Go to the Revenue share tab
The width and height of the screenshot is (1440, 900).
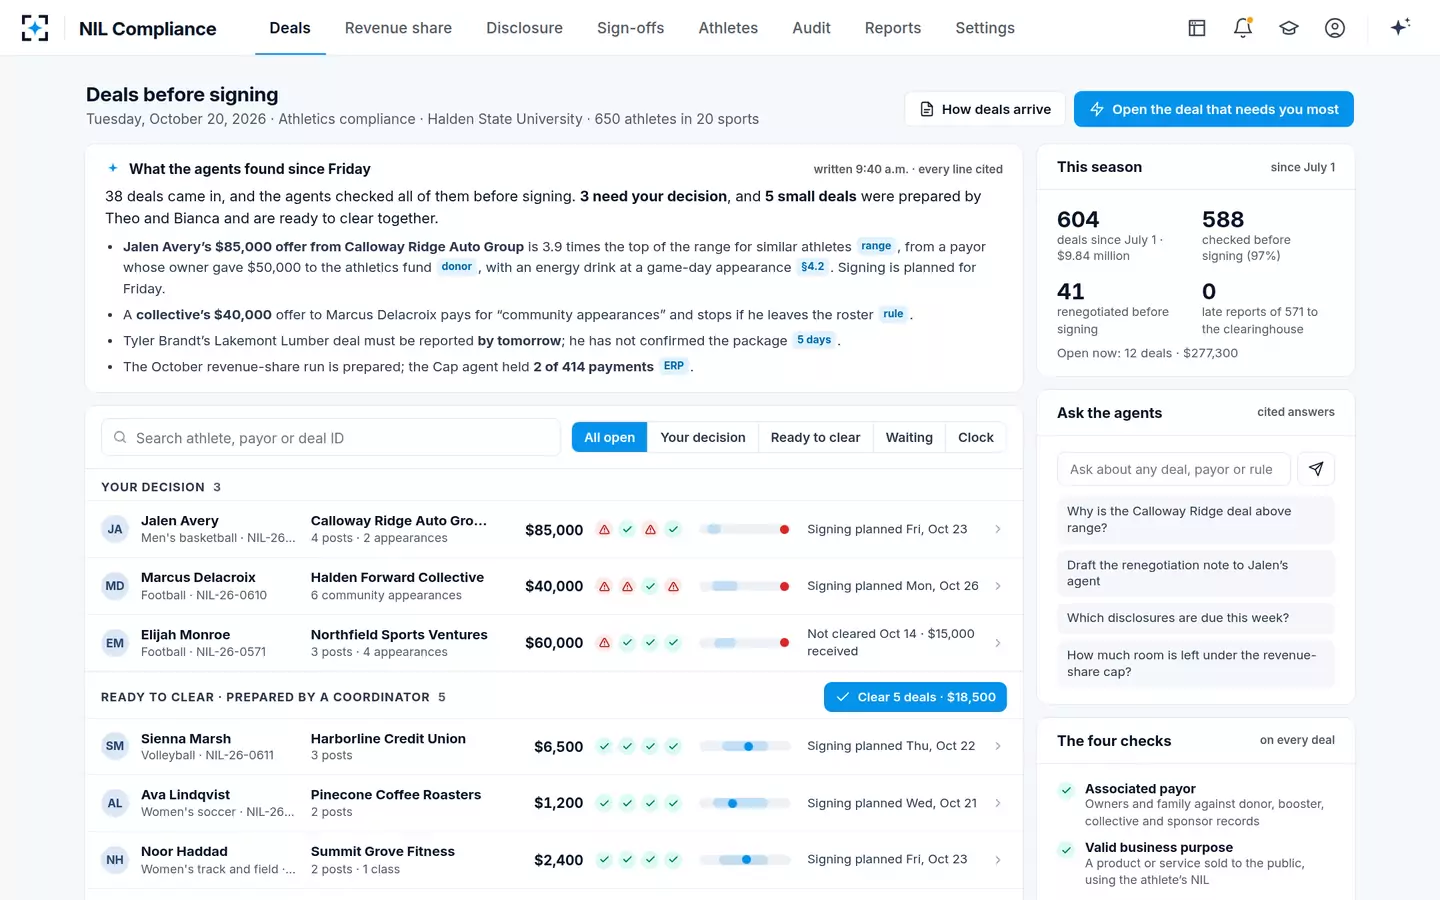pyautogui.click(x=398, y=28)
